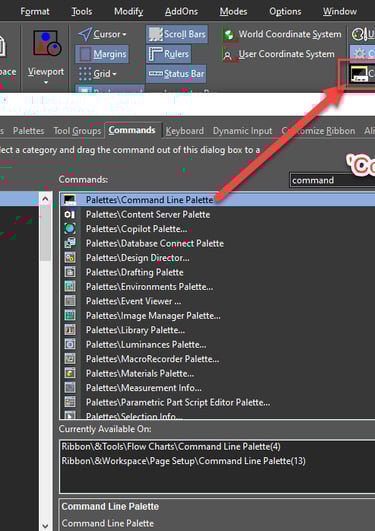375x531 pixels.
Task: Toggle Scroll Bars visibility
Action: click(x=177, y=34)
